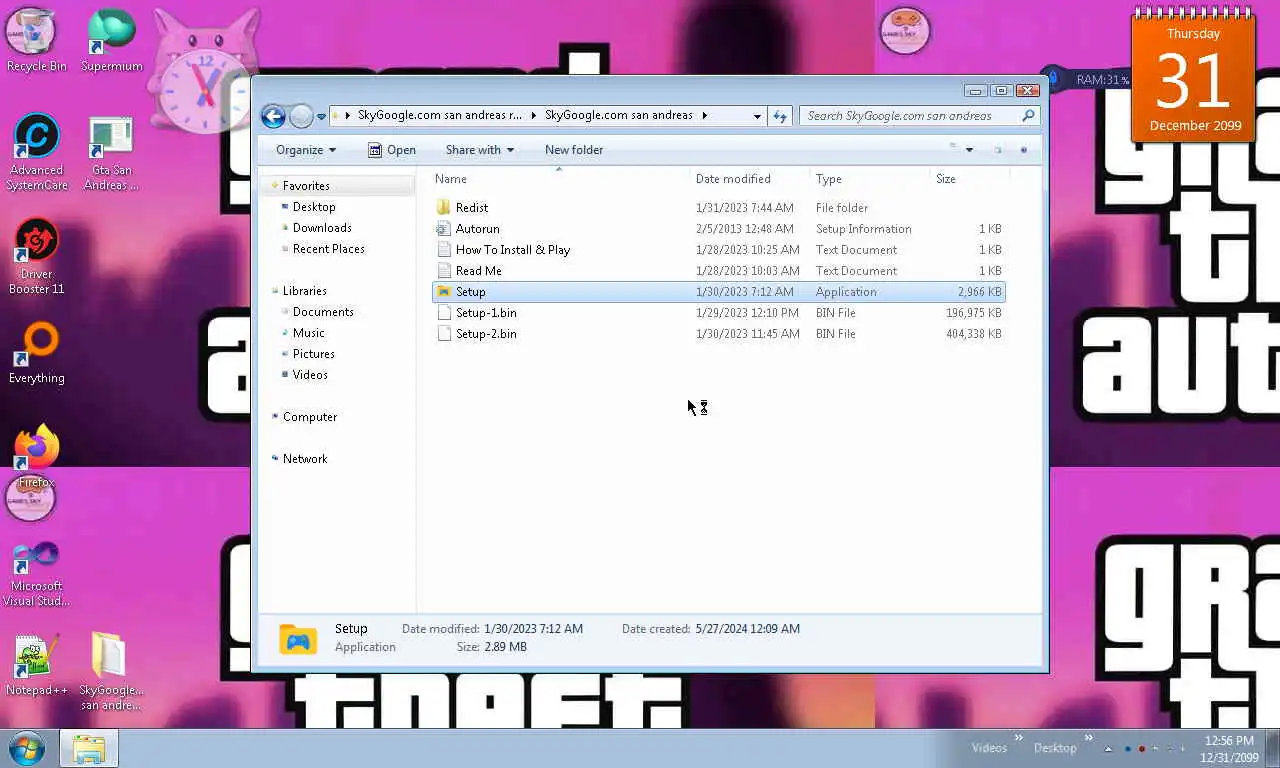Click New folder in the toolbar

(x=574, y=150)
